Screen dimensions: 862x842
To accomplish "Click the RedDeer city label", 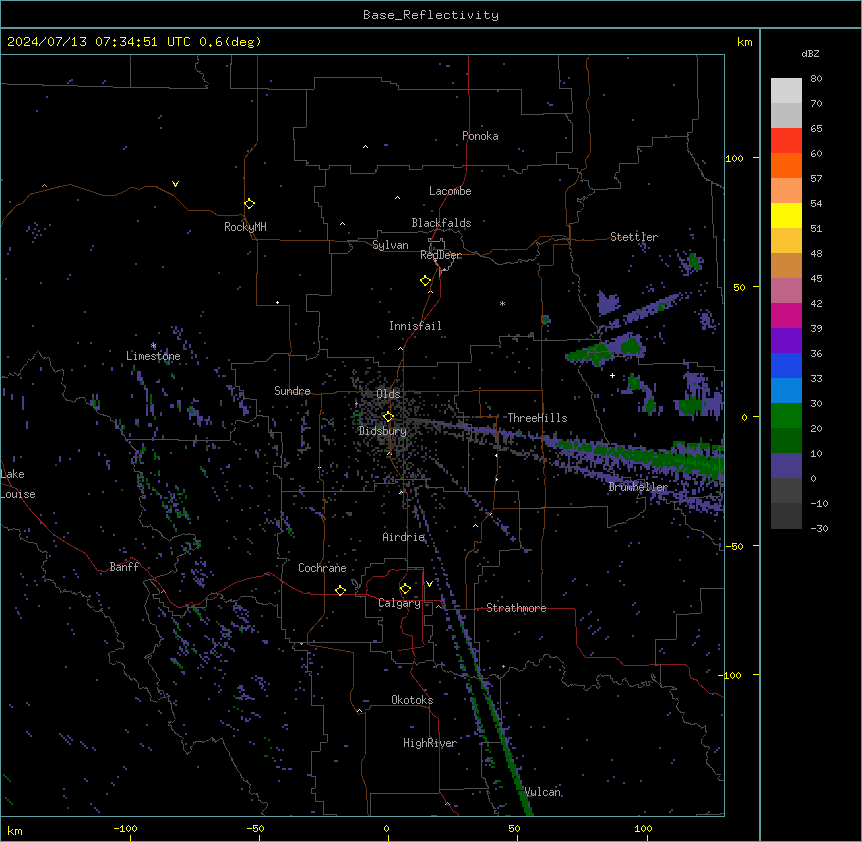I will pyautogui.click(x=441, y=255).
